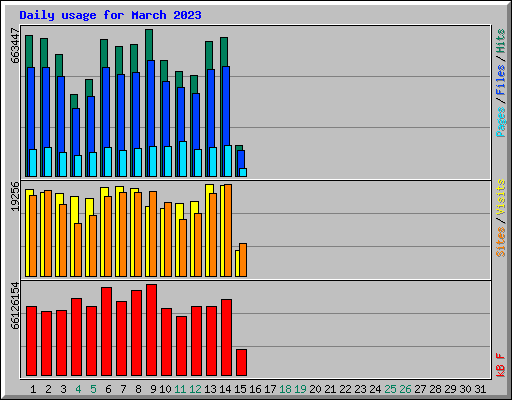512x400 pixels.
Task: Click day 8 on the x-axis
Action: click(138, 389)
